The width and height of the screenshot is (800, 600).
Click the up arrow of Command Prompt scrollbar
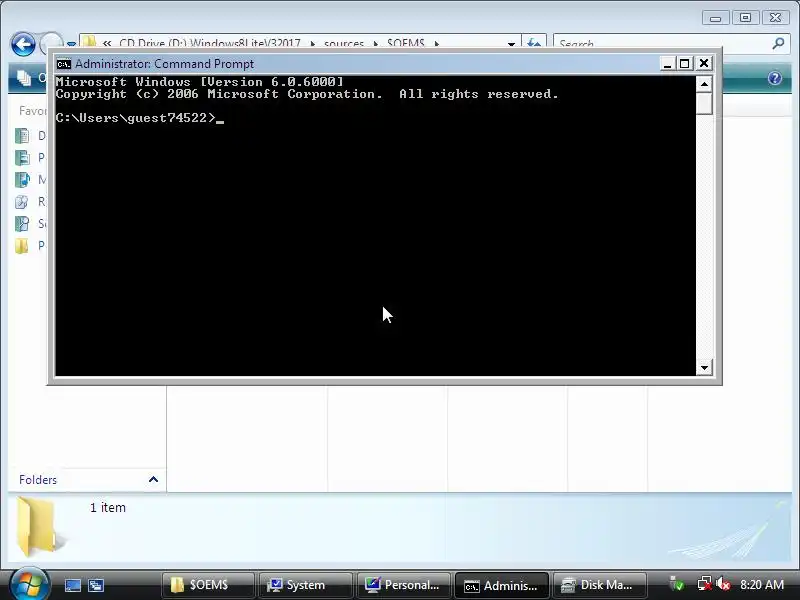pyautogui.click(x=705, y=84)
